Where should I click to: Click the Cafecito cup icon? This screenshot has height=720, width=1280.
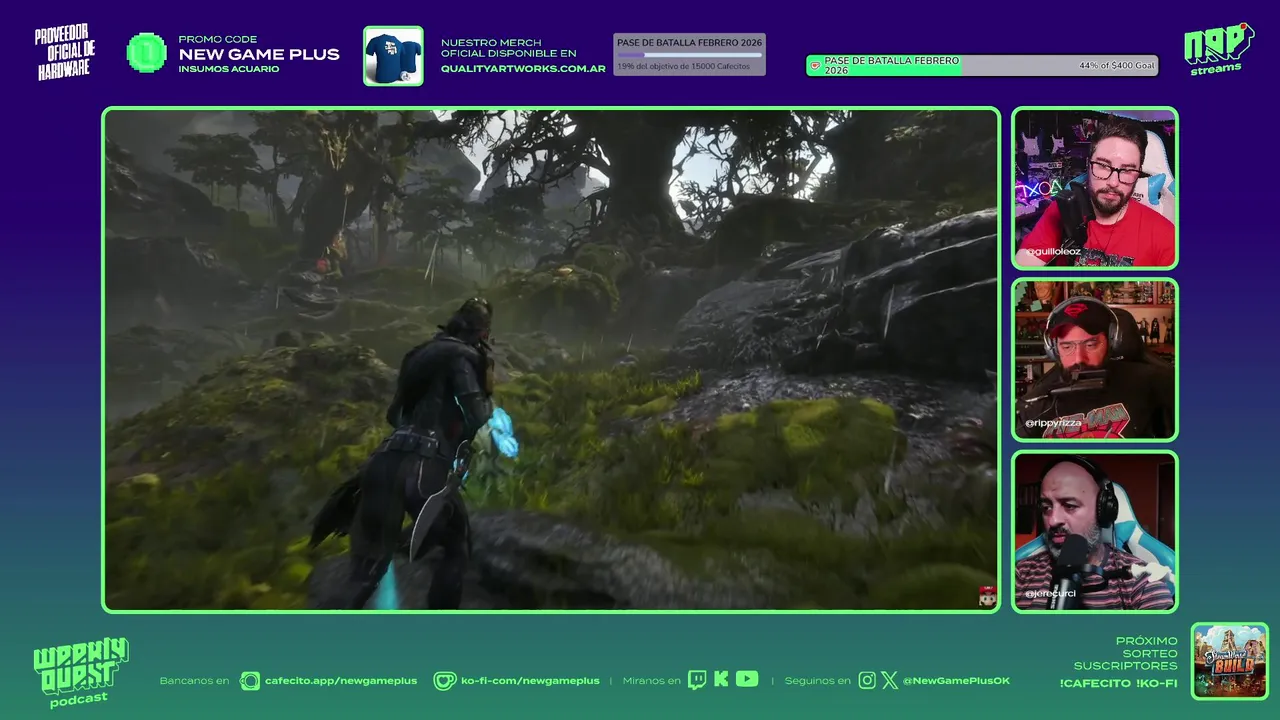[x=250, y=681]
